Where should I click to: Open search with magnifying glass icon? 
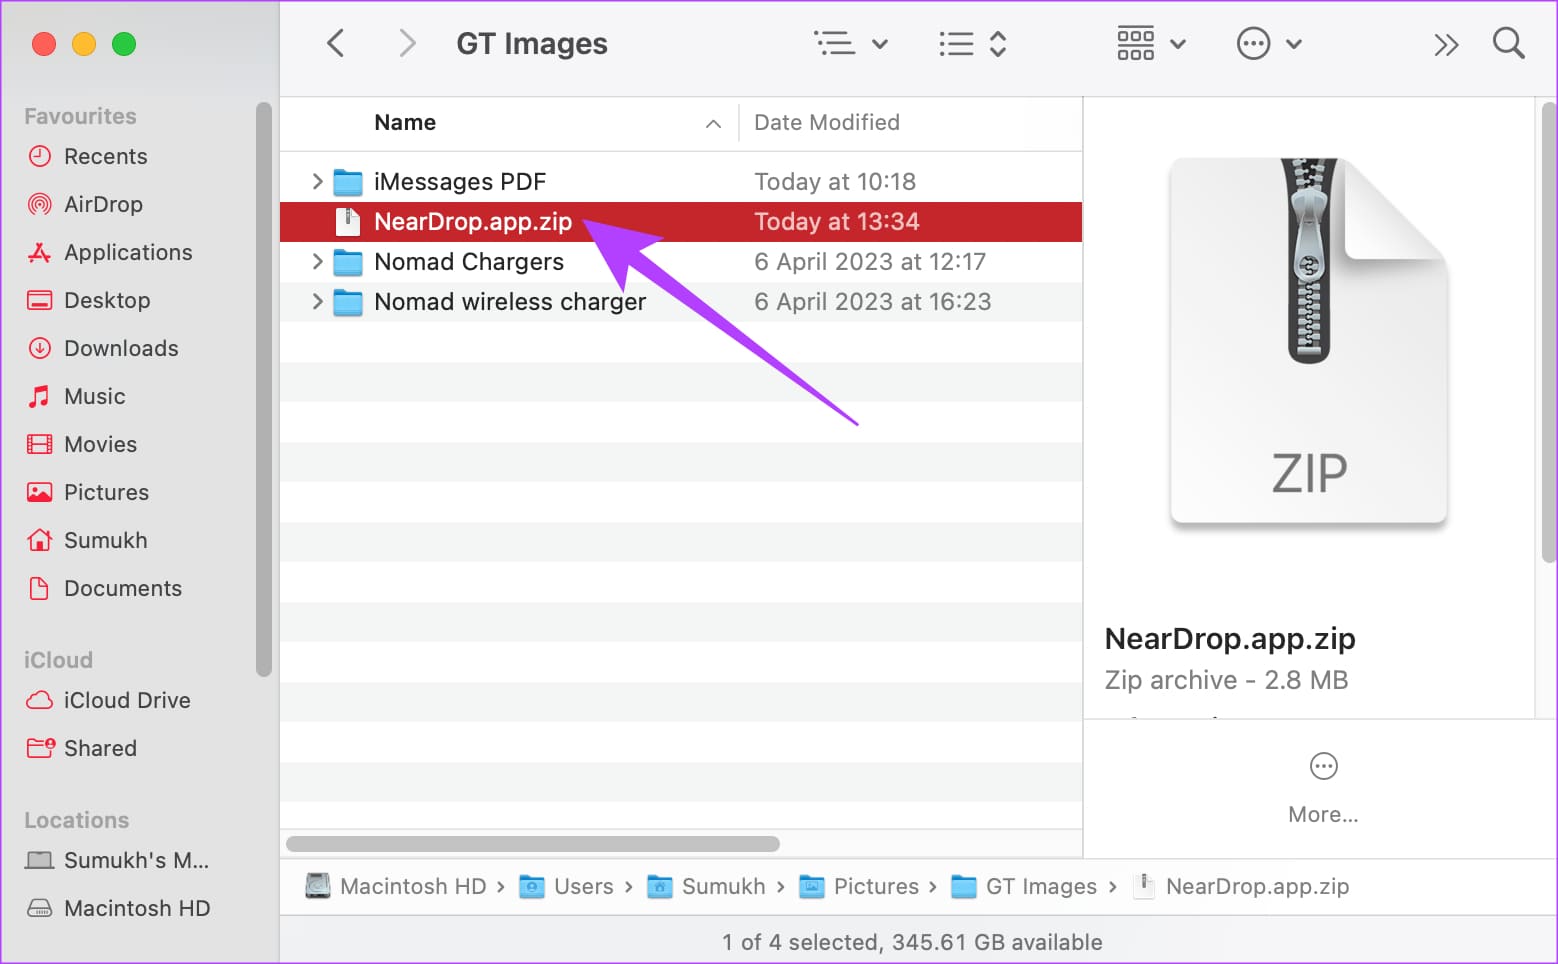pos(1508,43)
